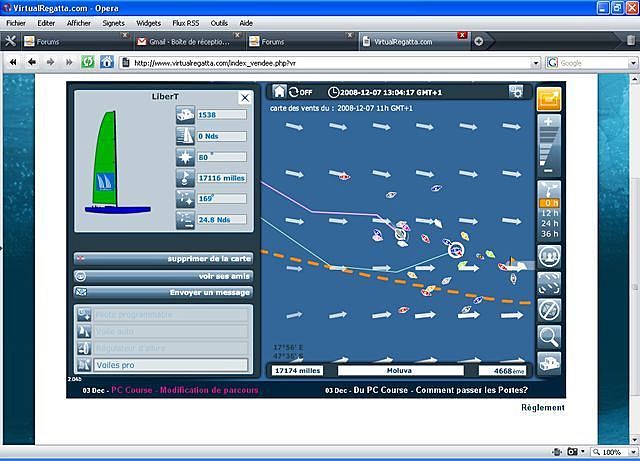Open the 100% zoom dropdown in status bar
The height and width of the screenshot is (461, 640).
click(x=633, y=452)
